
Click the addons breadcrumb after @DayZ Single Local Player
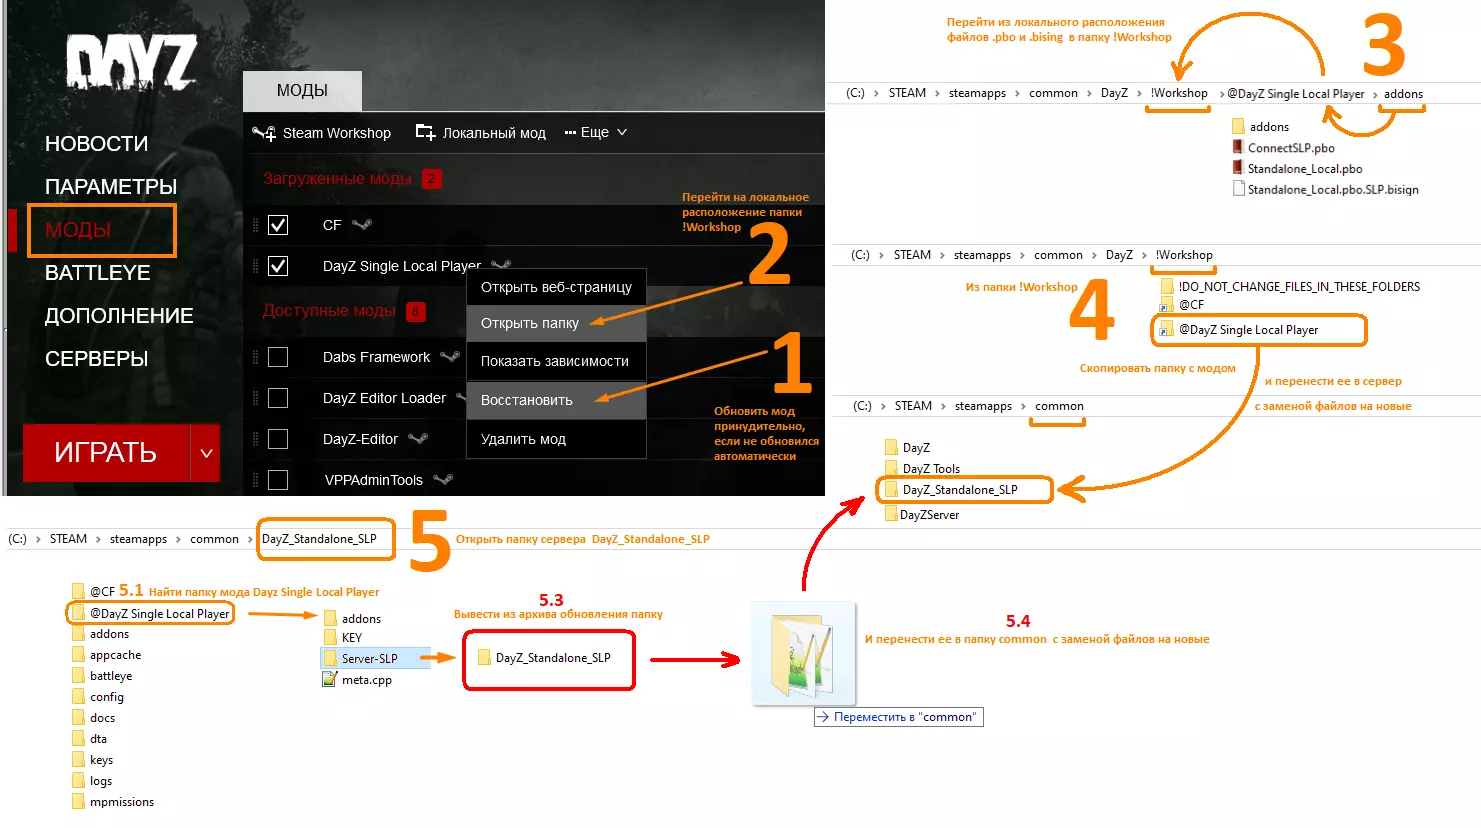coord(1403,94)
